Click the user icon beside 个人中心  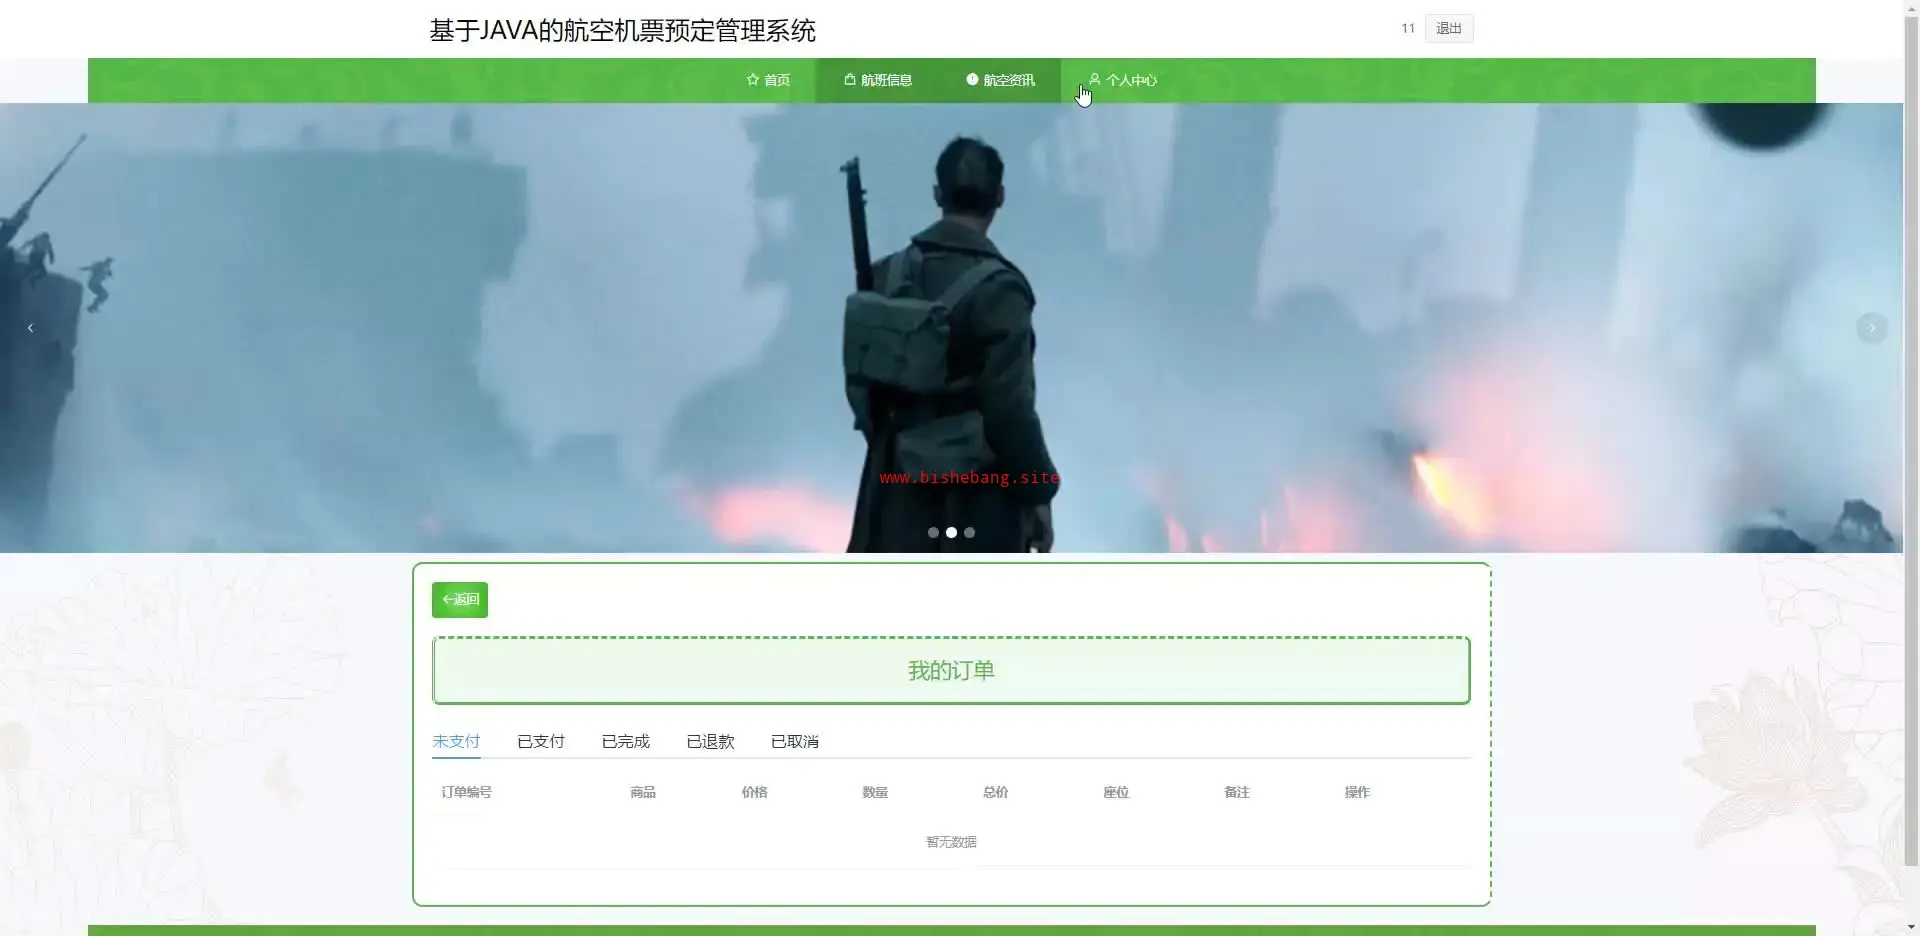1095,80
